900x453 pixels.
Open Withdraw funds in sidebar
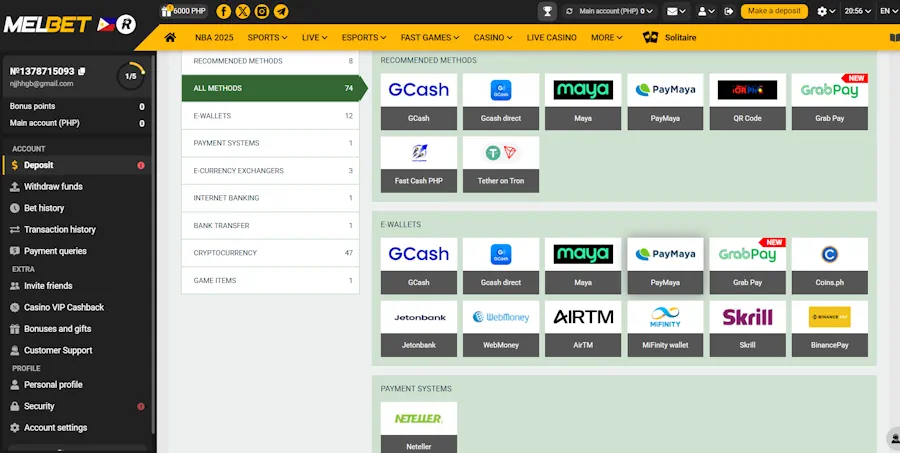pos(53,187)
